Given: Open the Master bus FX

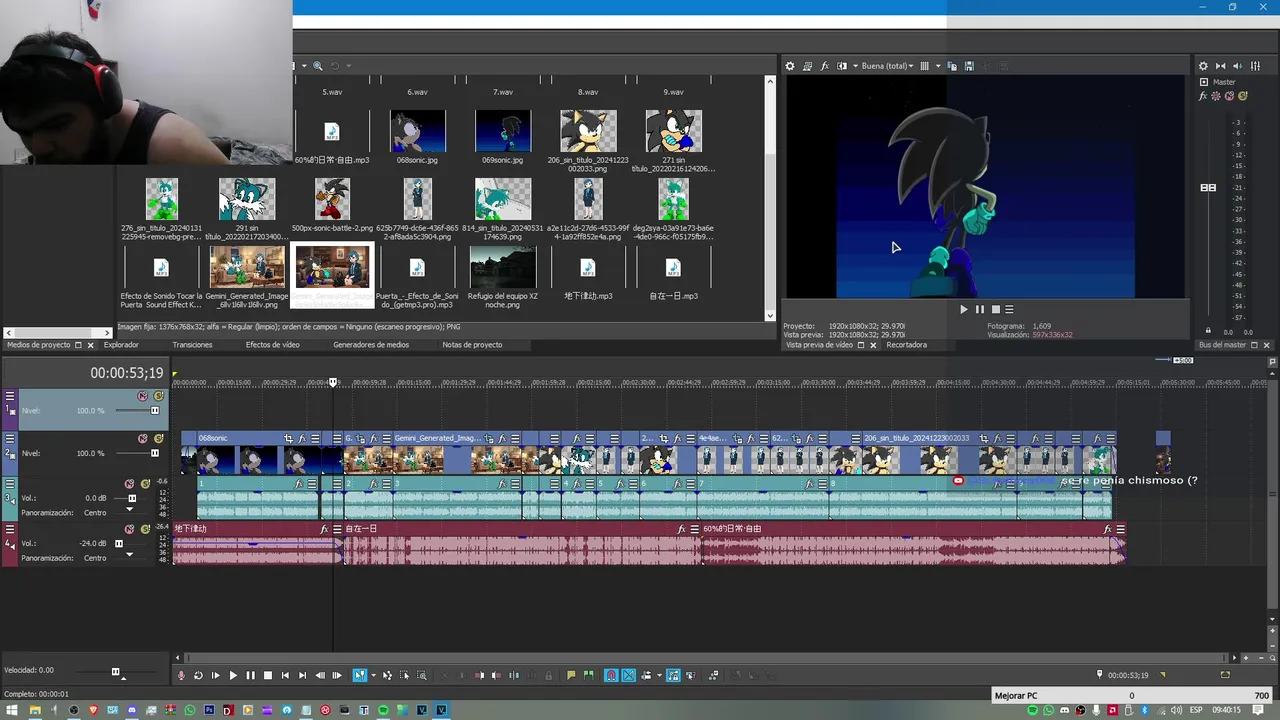Looking at the screenshot, I should click(1203, 96).
